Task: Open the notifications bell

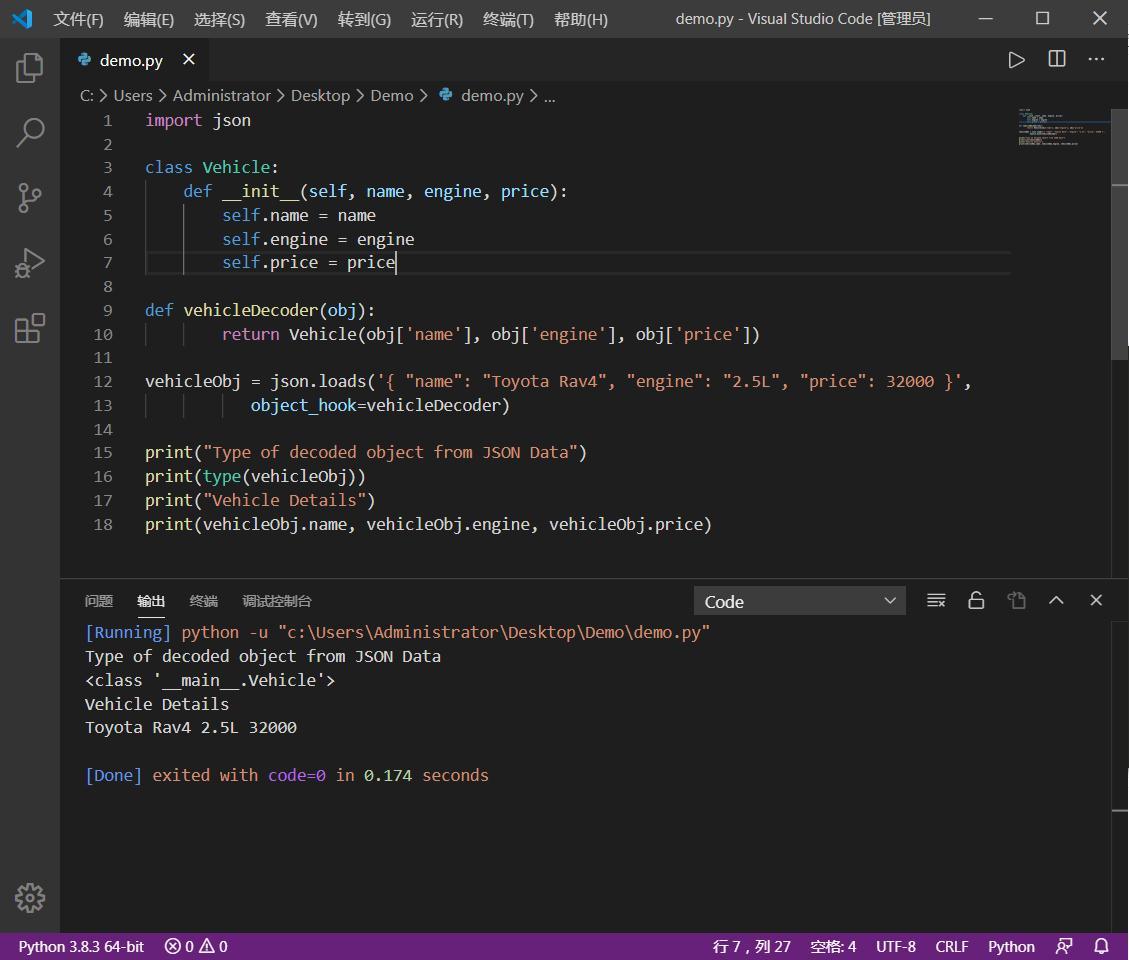Action: coord(1099,946)
